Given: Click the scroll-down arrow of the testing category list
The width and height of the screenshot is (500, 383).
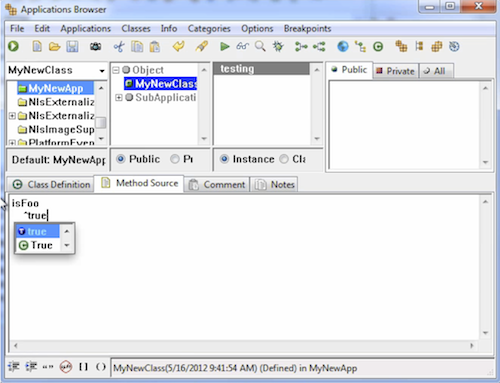Looking at the screenshot, I should [x=317, y=138].
